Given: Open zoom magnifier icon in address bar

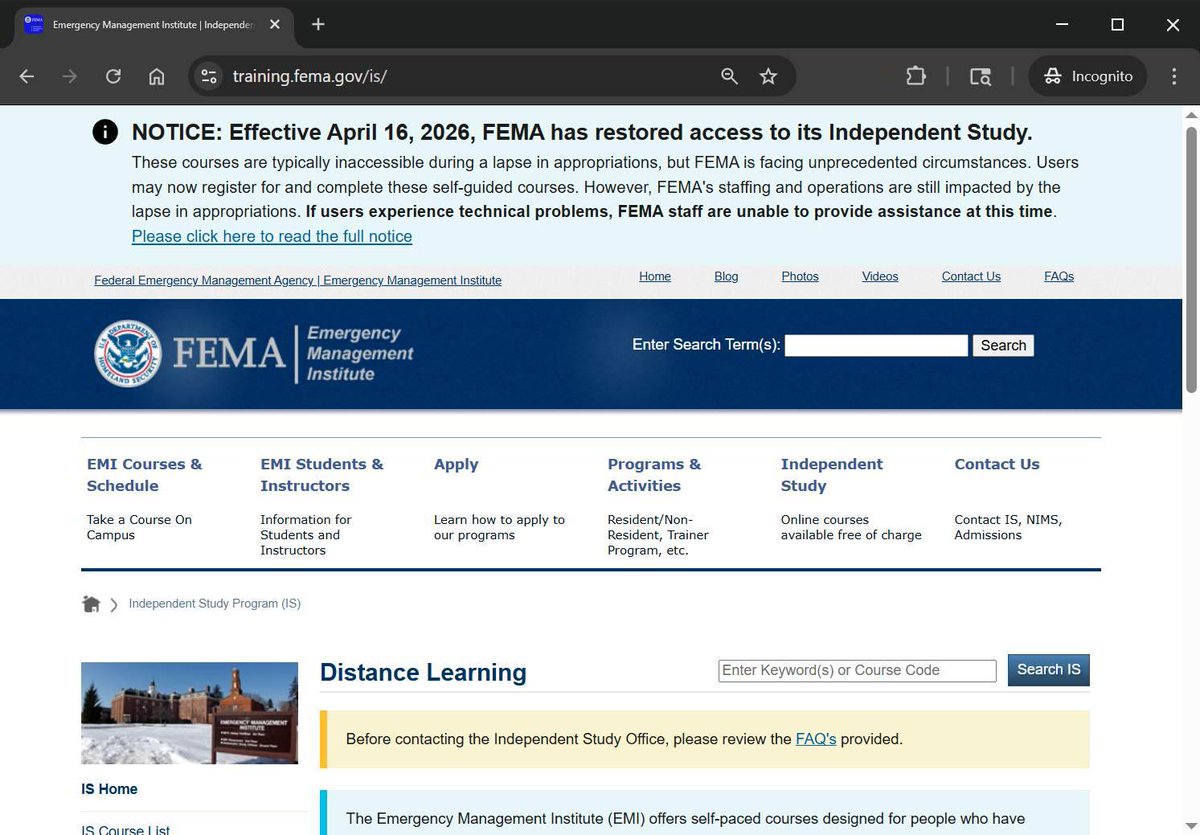Looking at the screenshot, I should (729, 76).
